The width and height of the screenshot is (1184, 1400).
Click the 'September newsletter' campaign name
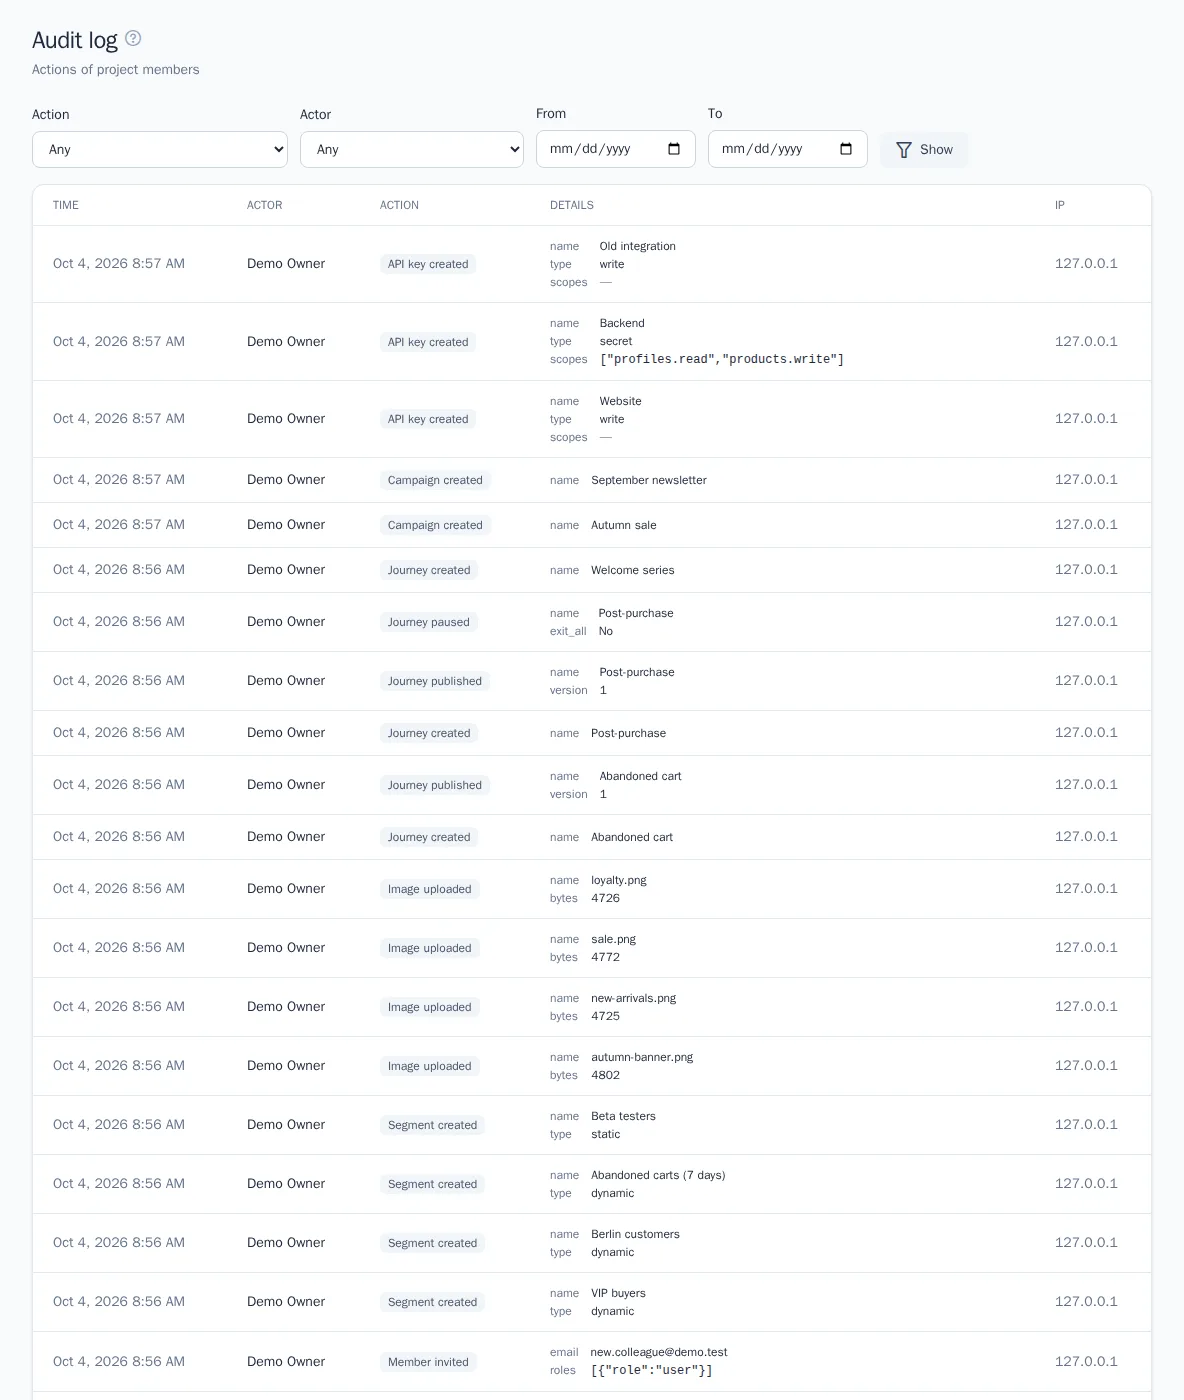(649, 480)
